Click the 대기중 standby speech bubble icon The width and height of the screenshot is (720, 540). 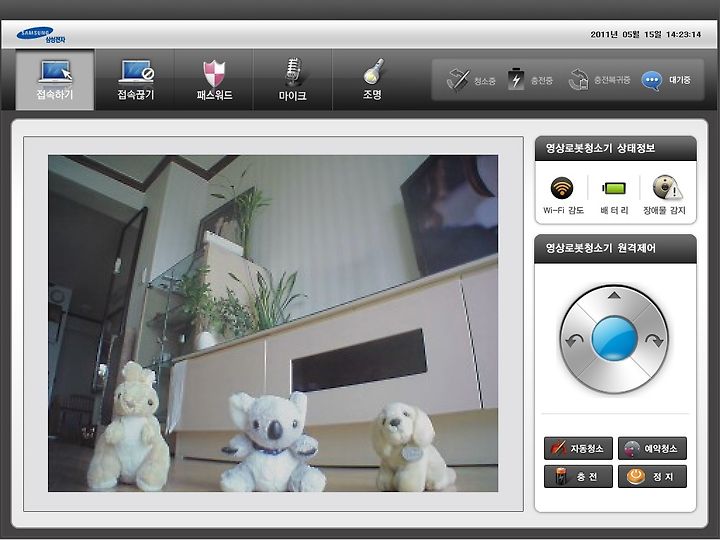(651, 80)
